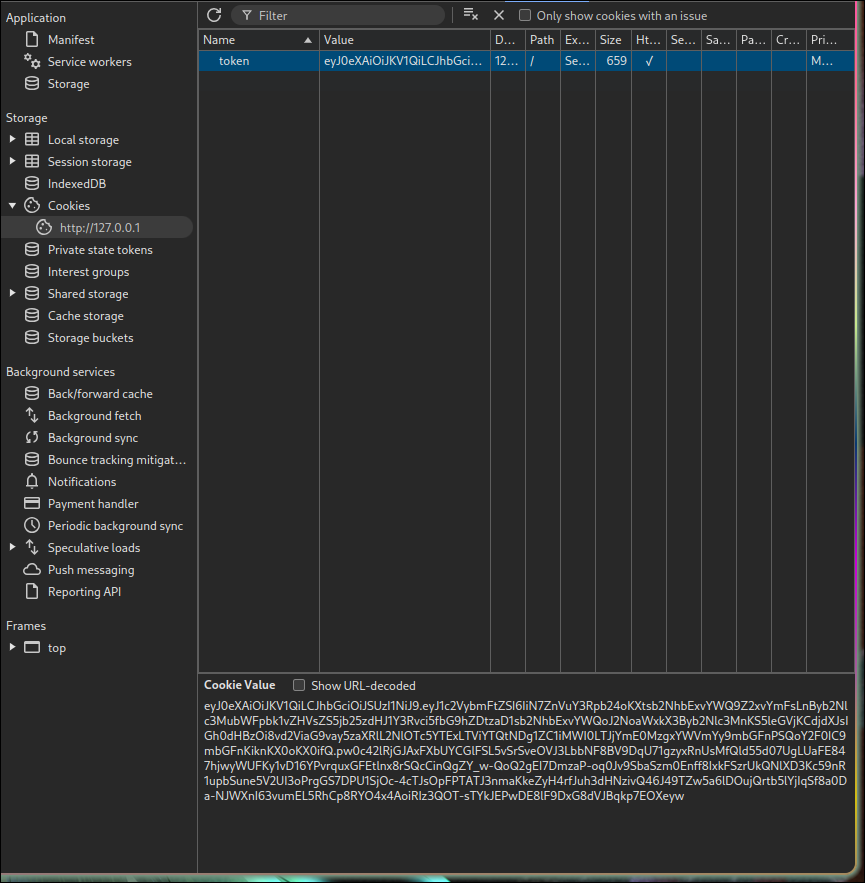Open Push messaging panel
The height and width of the screenshot is (883, 865).
coord(90,570)
